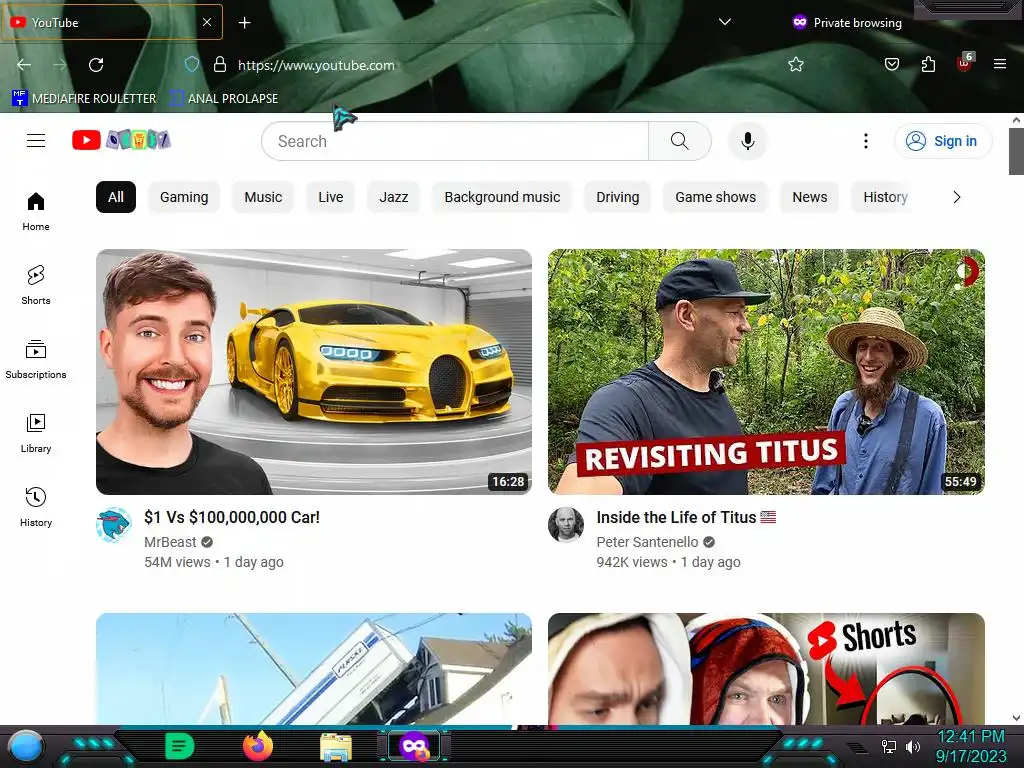The width and height of the screenshot is (1024, 768).
Task: Select the Jazz filter chip
Action: tap(394, 197)
